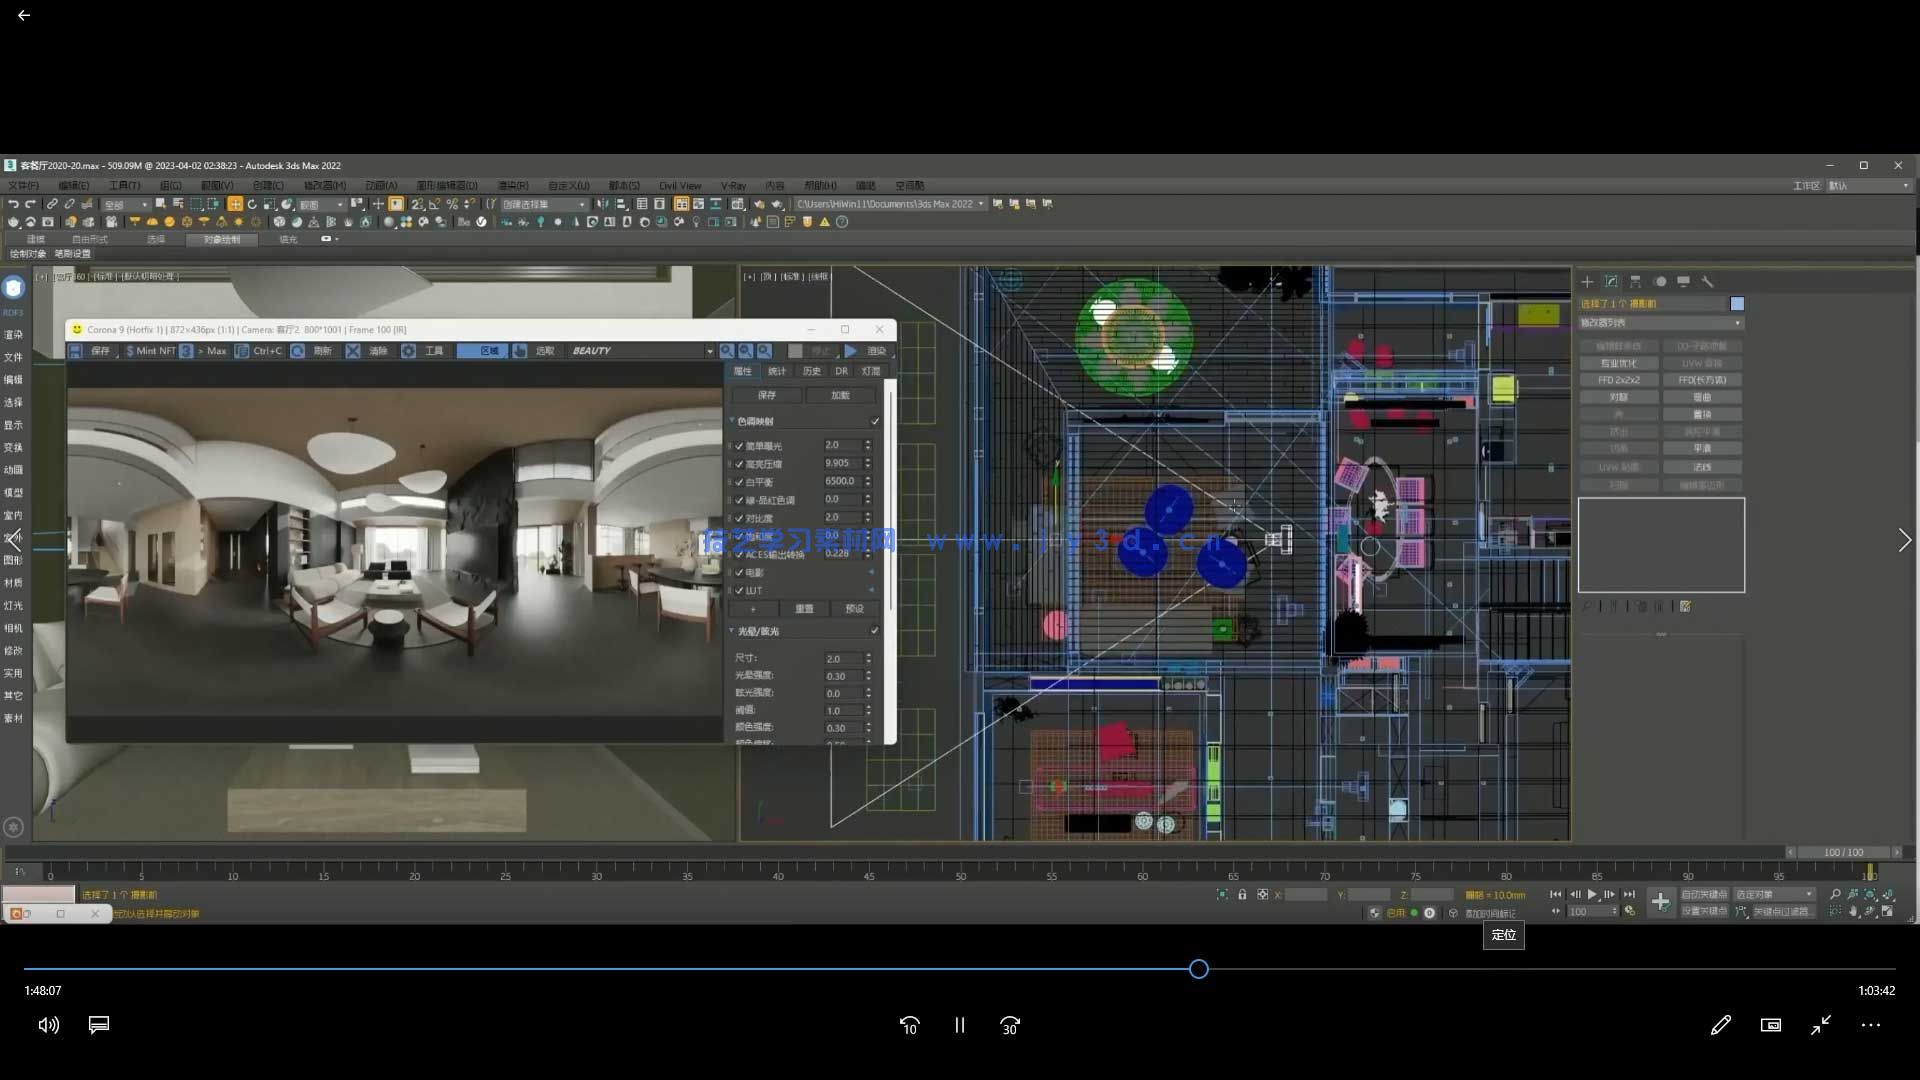
Task: Click the Undo arrow in main toolbar
Action: (x=13, y=204)
